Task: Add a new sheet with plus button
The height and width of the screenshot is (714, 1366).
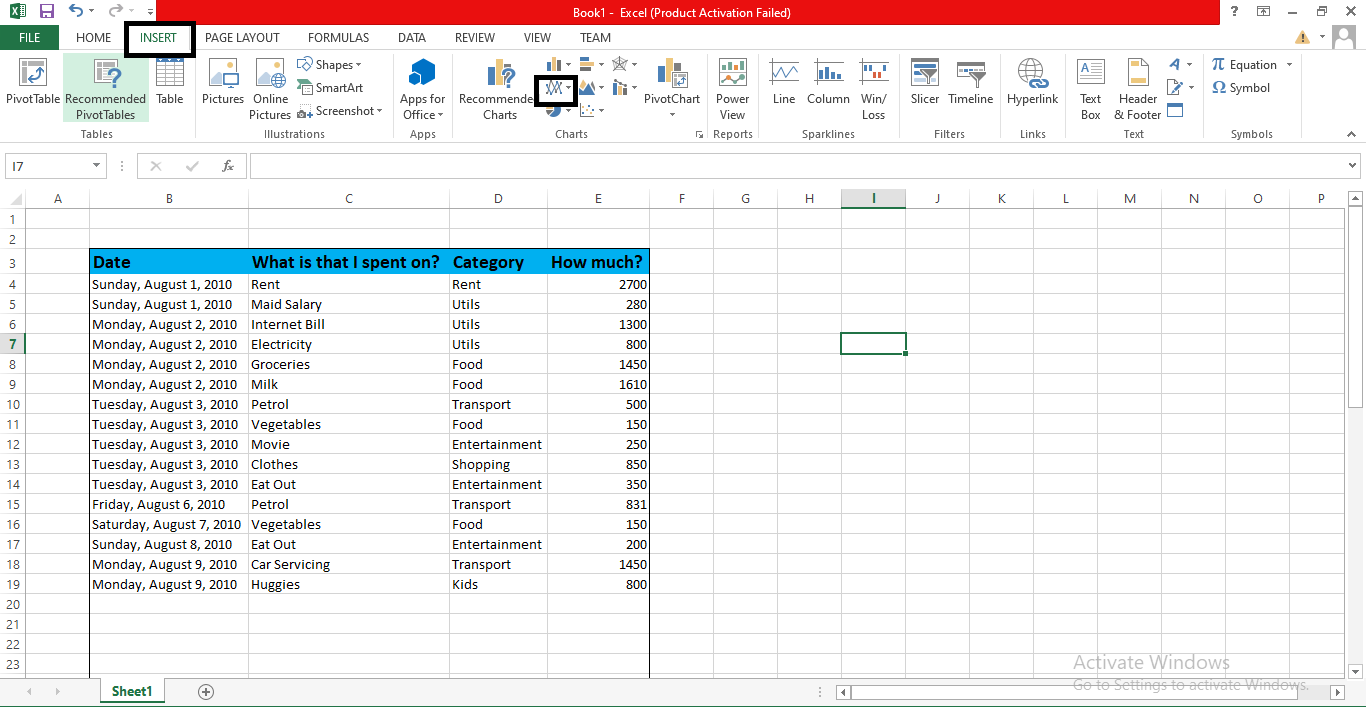Action: tap(206, 691)
